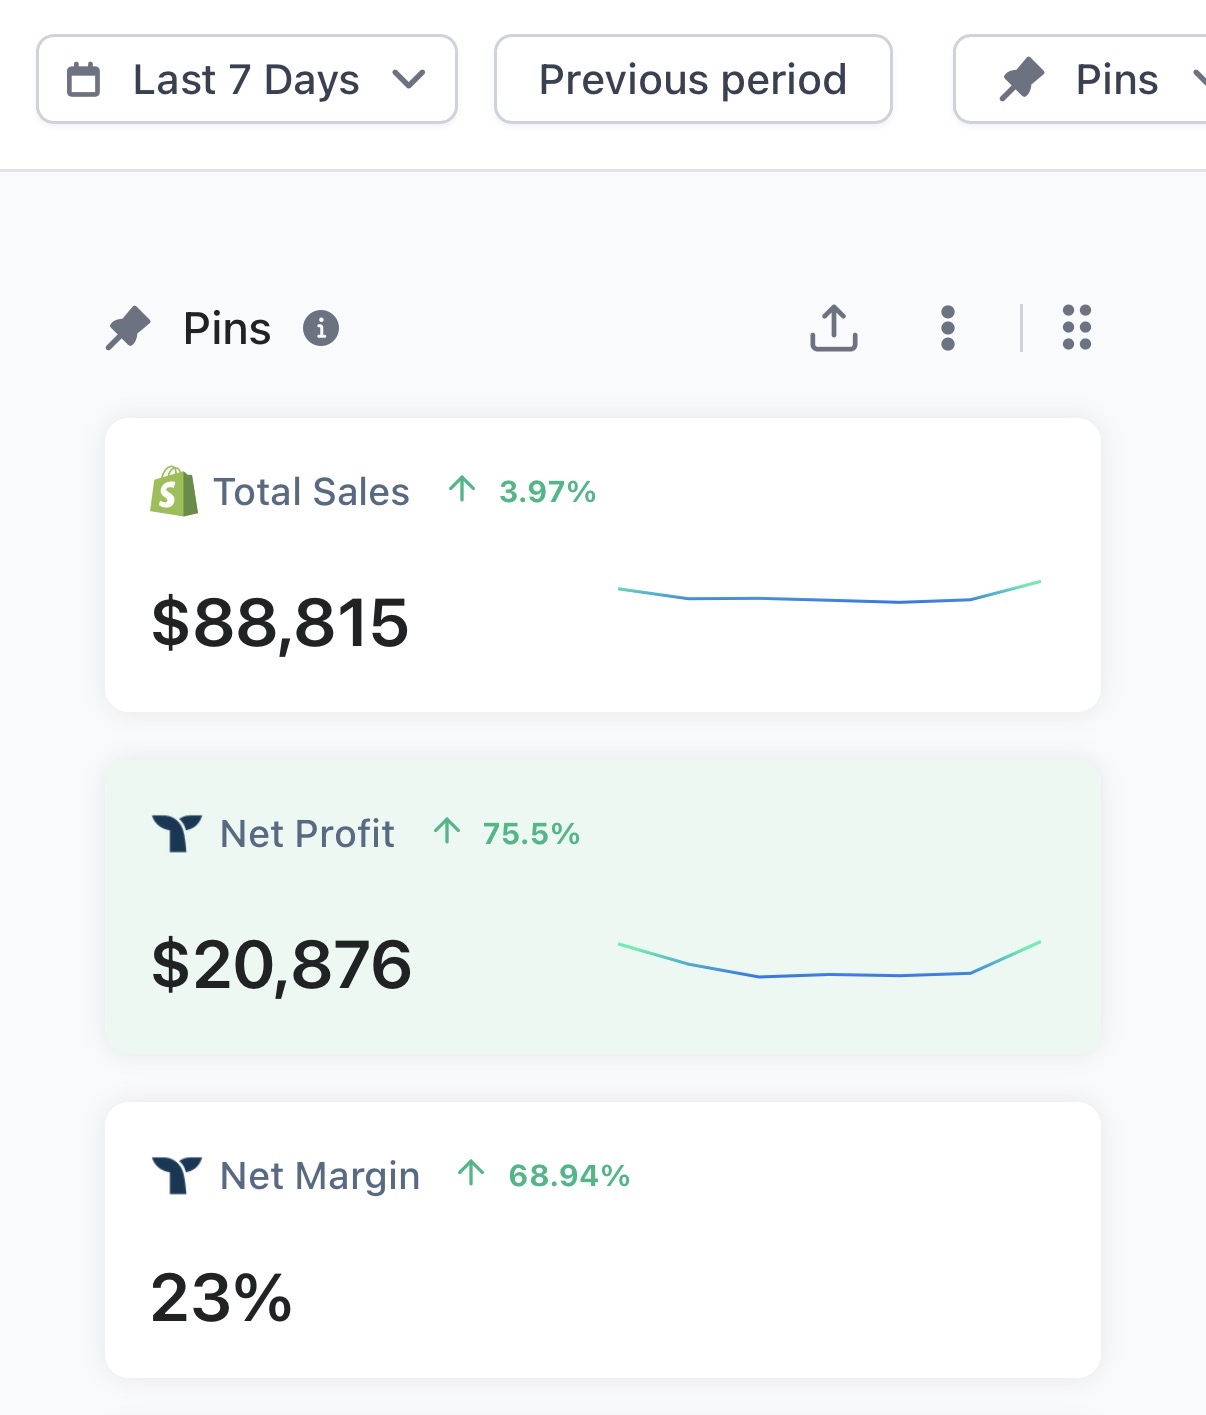Image resolution: width=1206 pixels, height=1415 pixels.
Task: Click the Net Profit whale logo icon
Action: click(x=176, y=833)
